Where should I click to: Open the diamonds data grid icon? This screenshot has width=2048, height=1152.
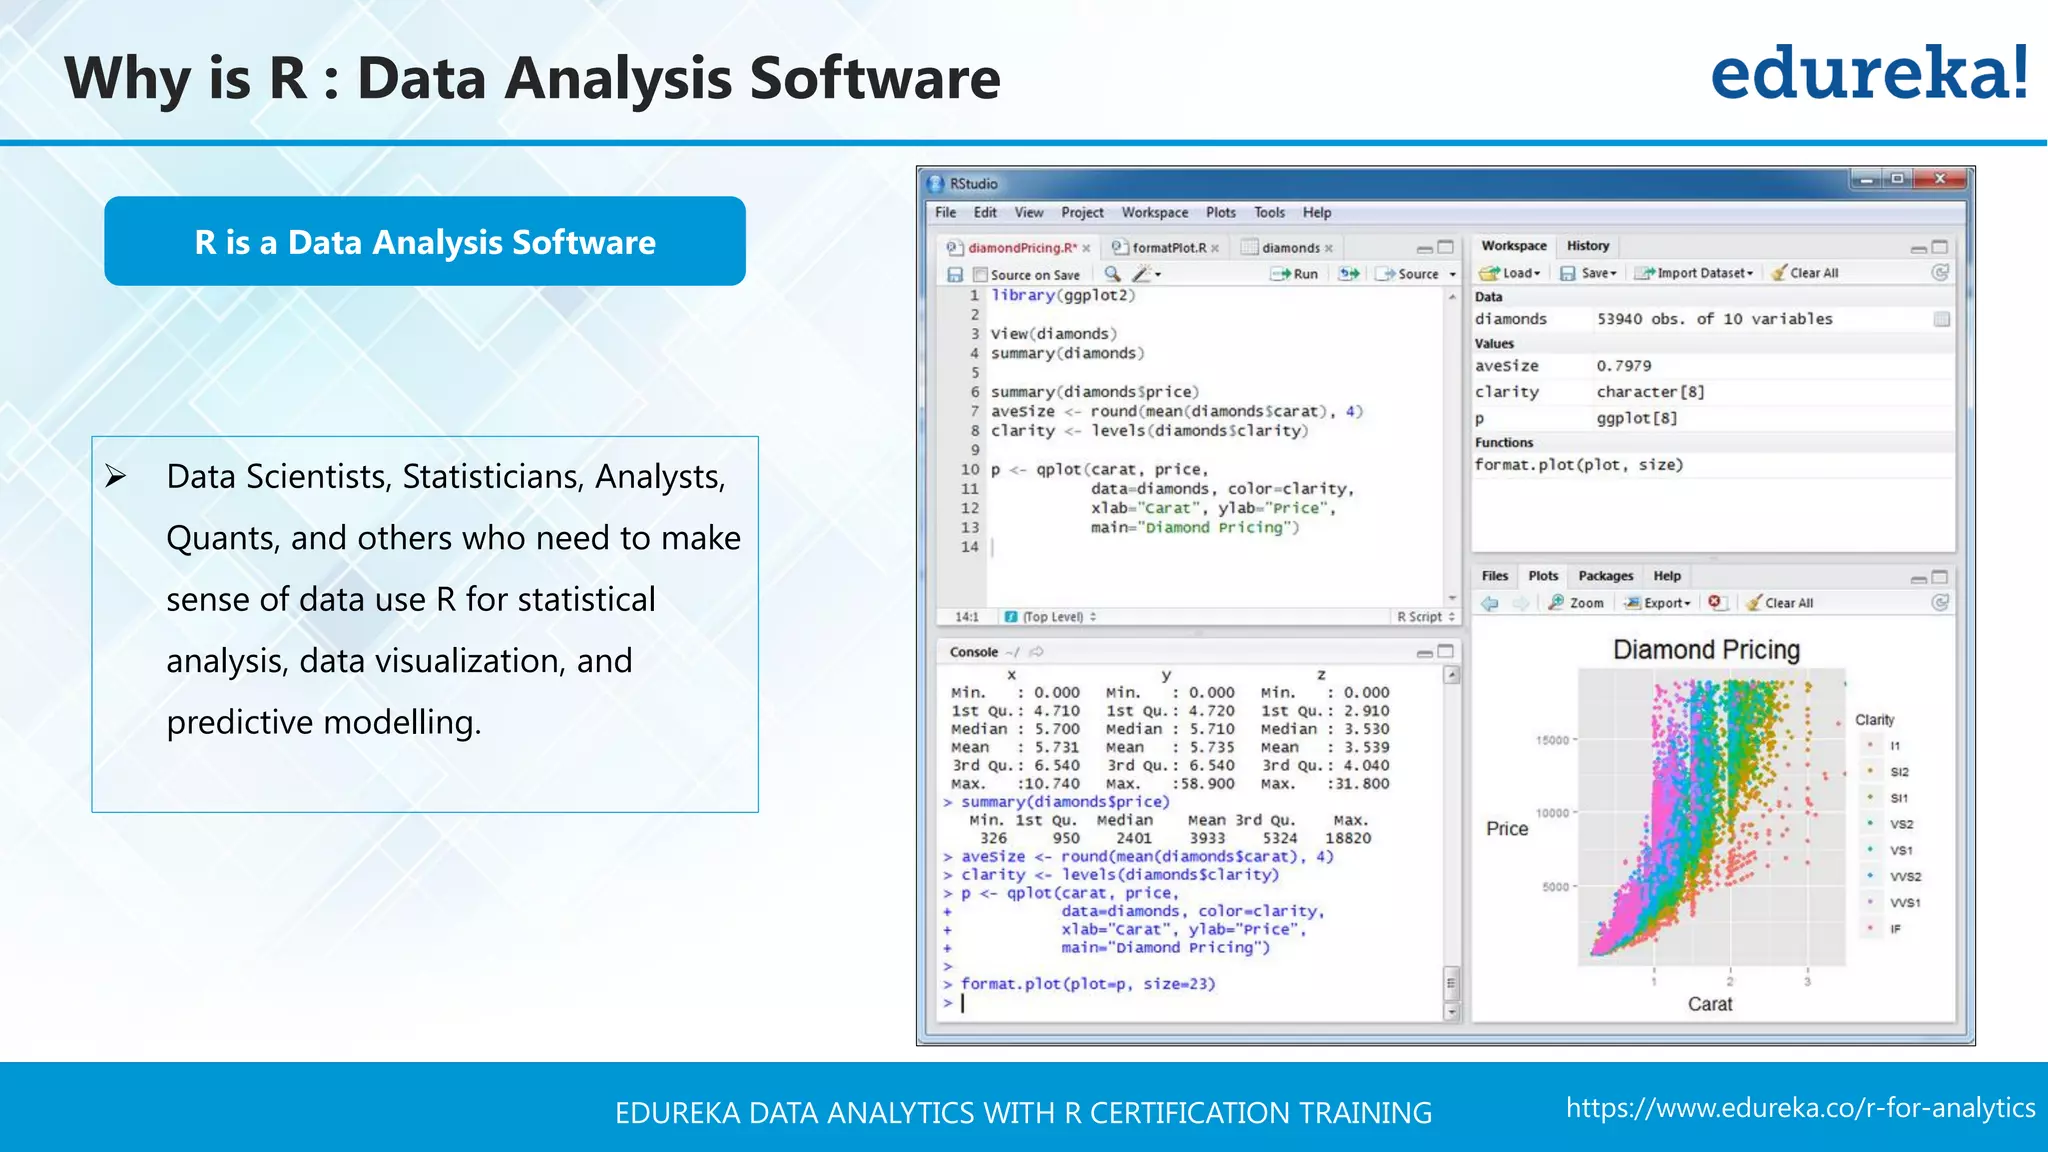coord(1941,319)
